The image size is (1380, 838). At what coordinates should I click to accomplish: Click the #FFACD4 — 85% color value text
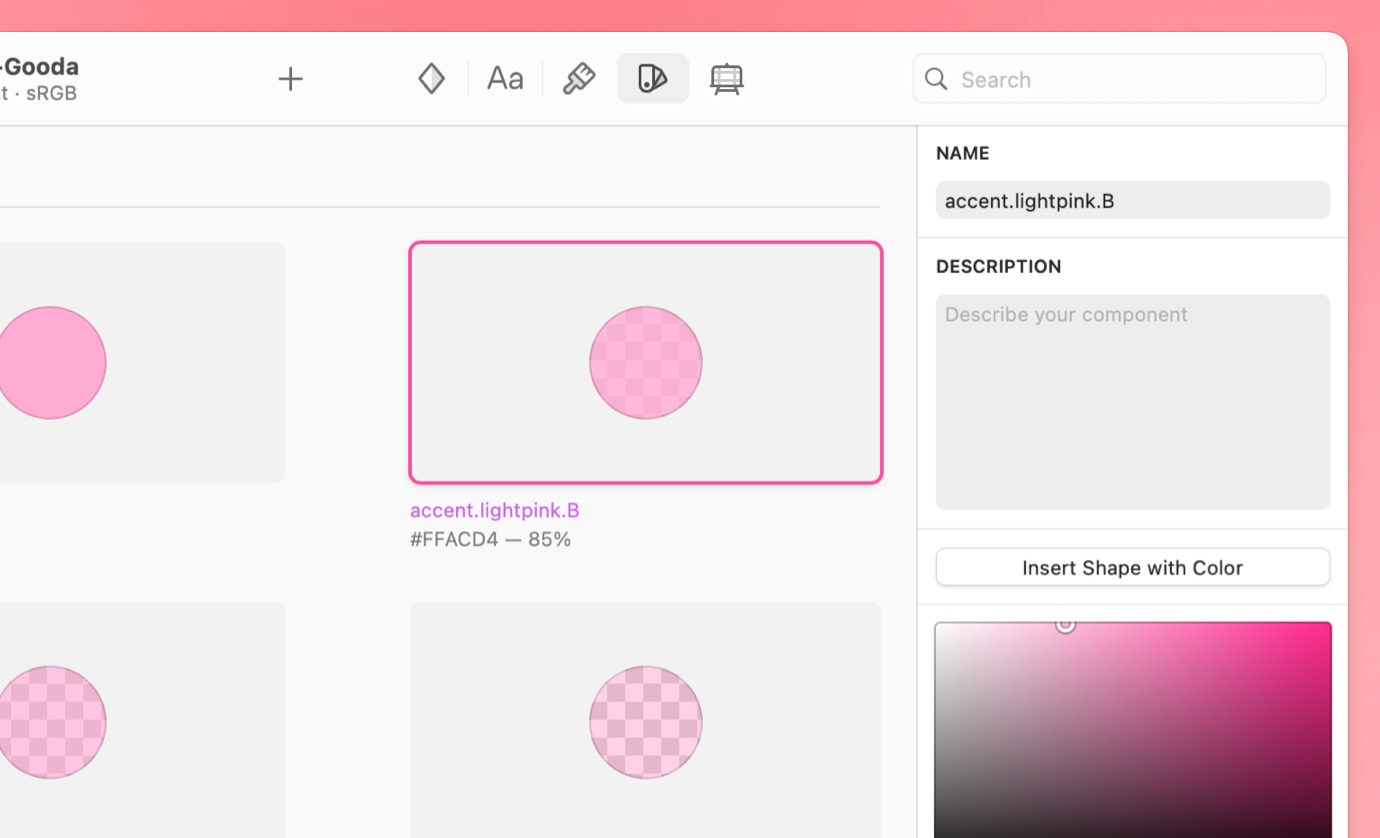tap(490, 540)
